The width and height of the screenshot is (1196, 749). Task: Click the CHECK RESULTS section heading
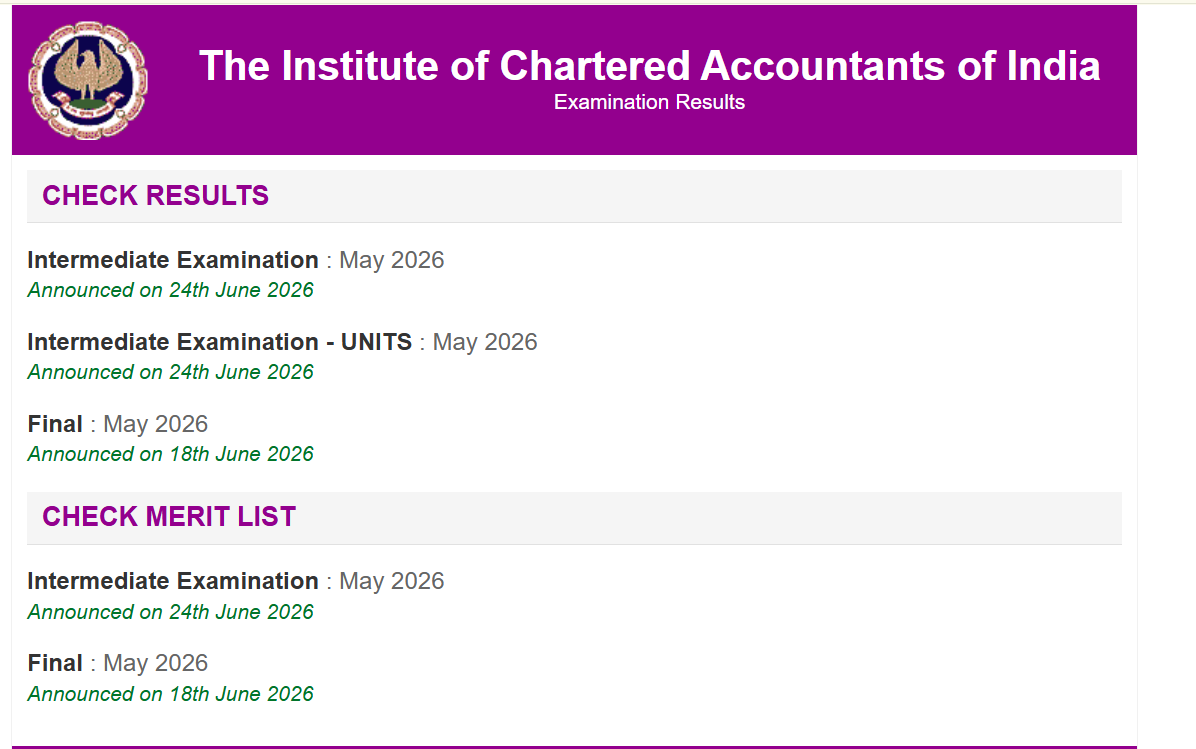pyautogui.click(x=156, y=196)
